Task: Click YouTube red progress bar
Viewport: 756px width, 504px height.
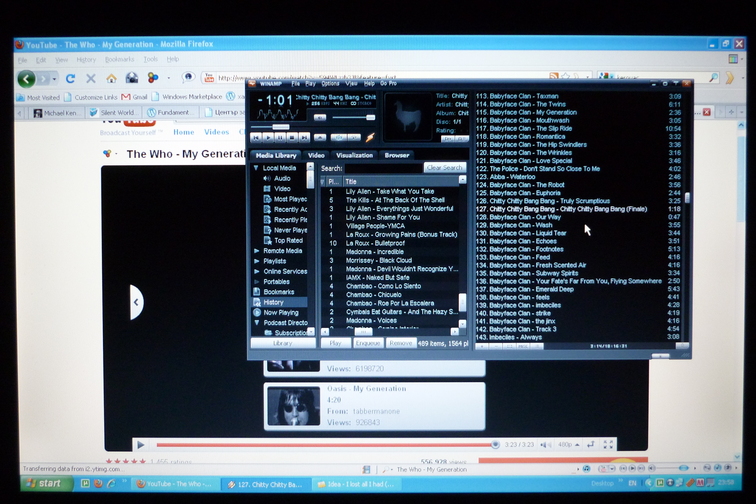Action: [326, 445]
